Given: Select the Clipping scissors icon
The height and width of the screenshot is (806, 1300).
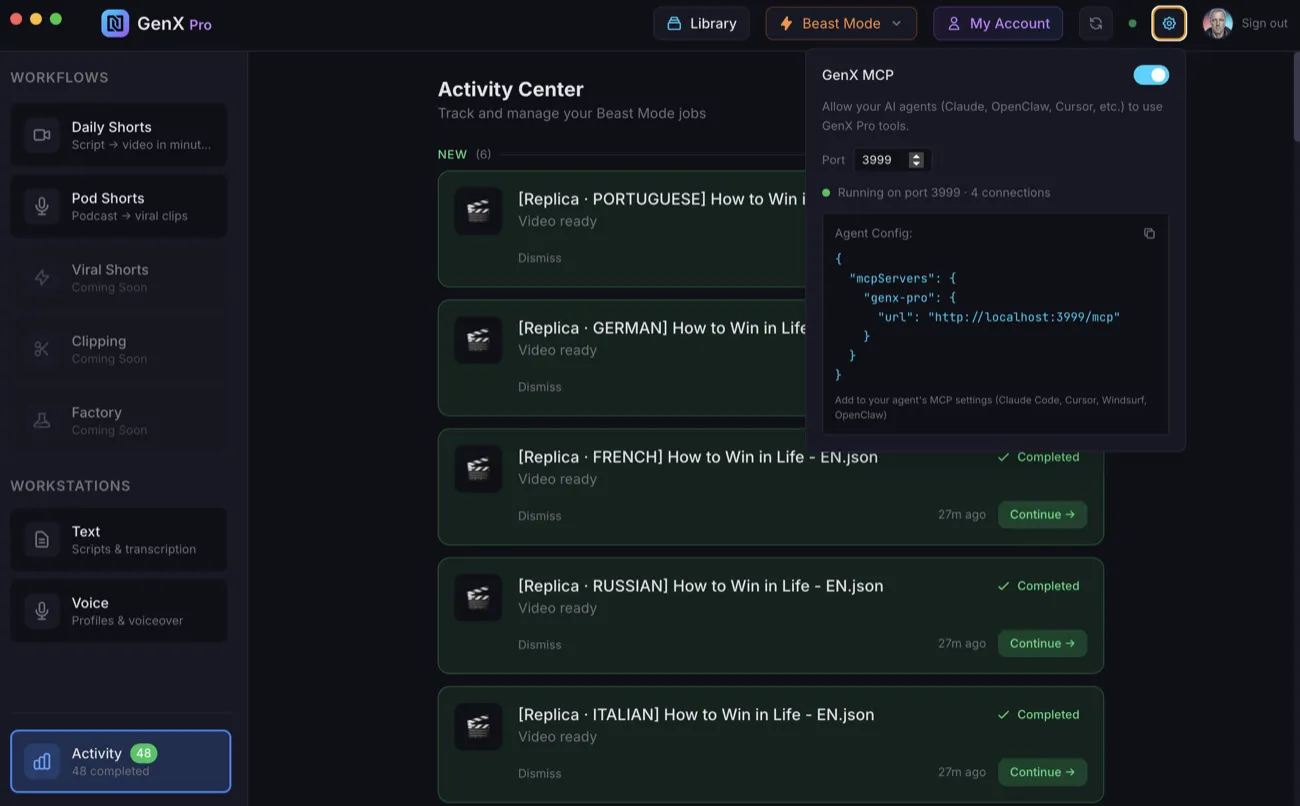Looking at the screenshot, I should [41, 349].
